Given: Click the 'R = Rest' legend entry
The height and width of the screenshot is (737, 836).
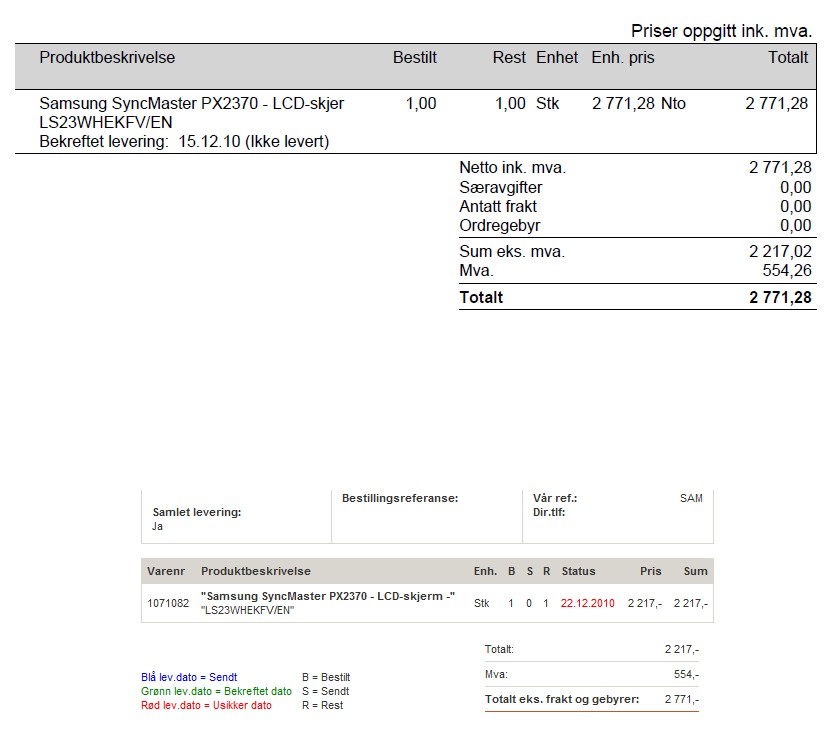Looking at the screenshot, I should click(x=323, y=705).
